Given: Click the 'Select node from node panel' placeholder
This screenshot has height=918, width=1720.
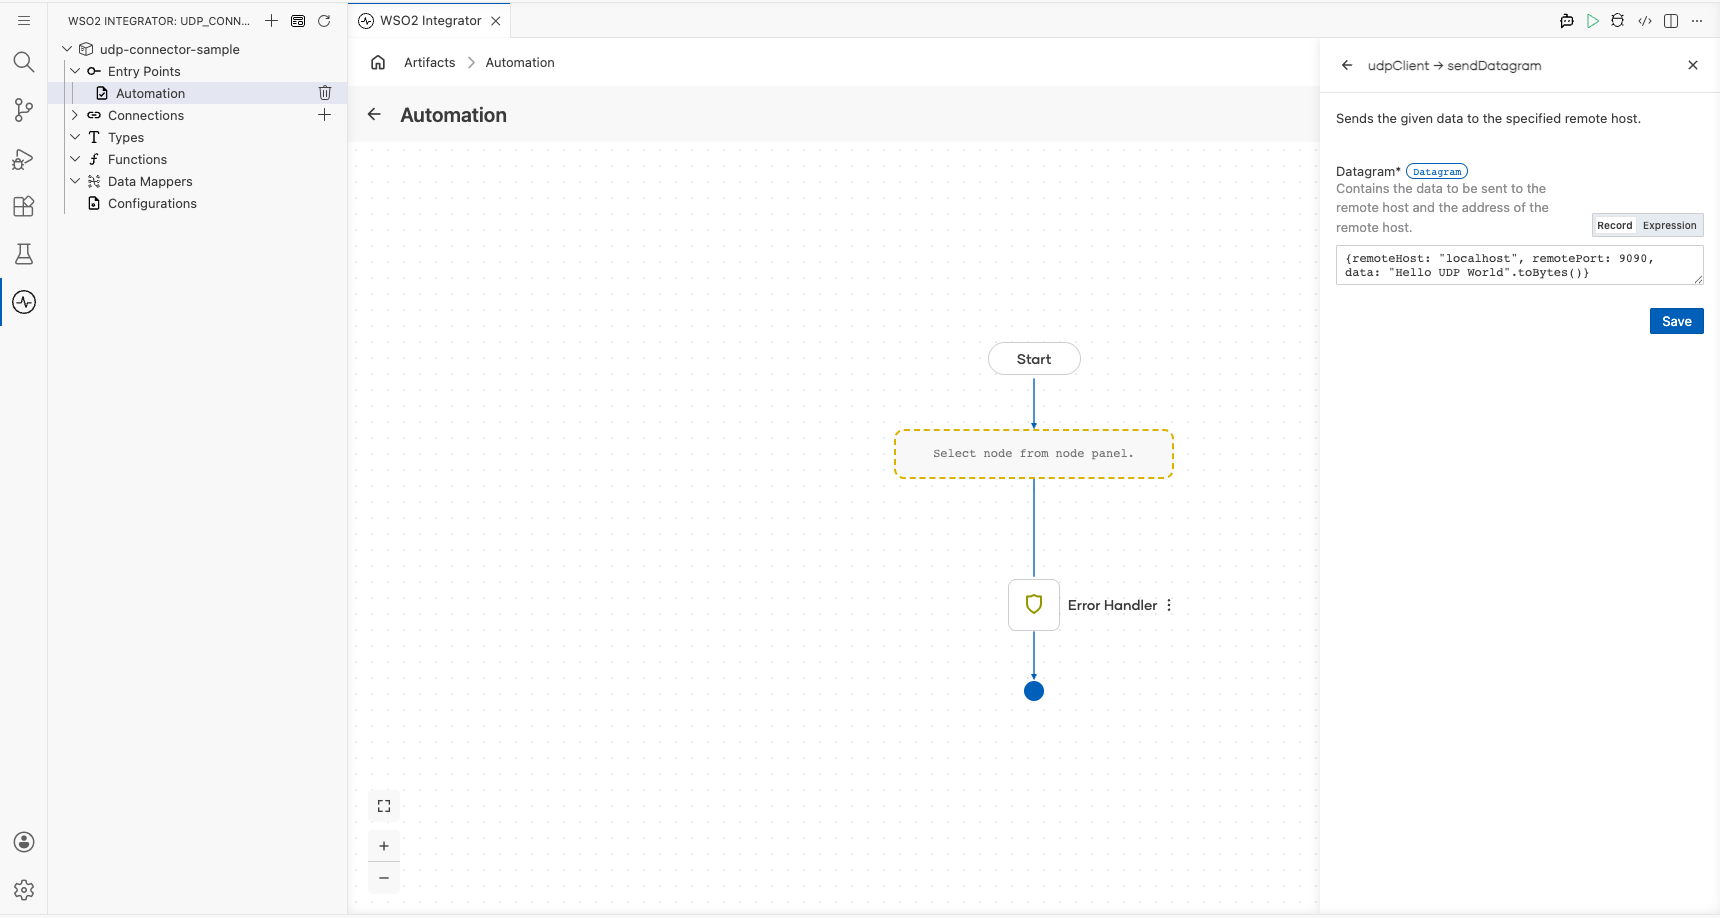Looking at the screenshot, I should pos(1034,454).
